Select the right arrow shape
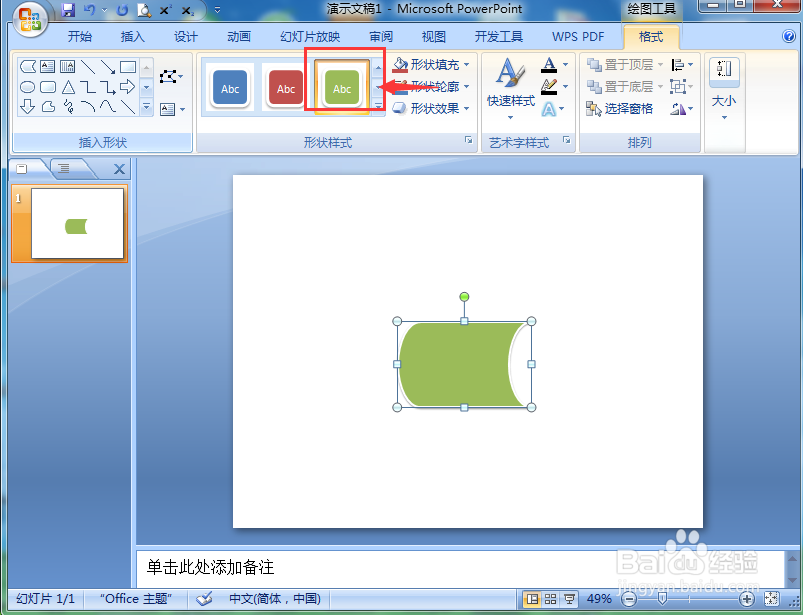803x615 pixels. tap(128, 87)
